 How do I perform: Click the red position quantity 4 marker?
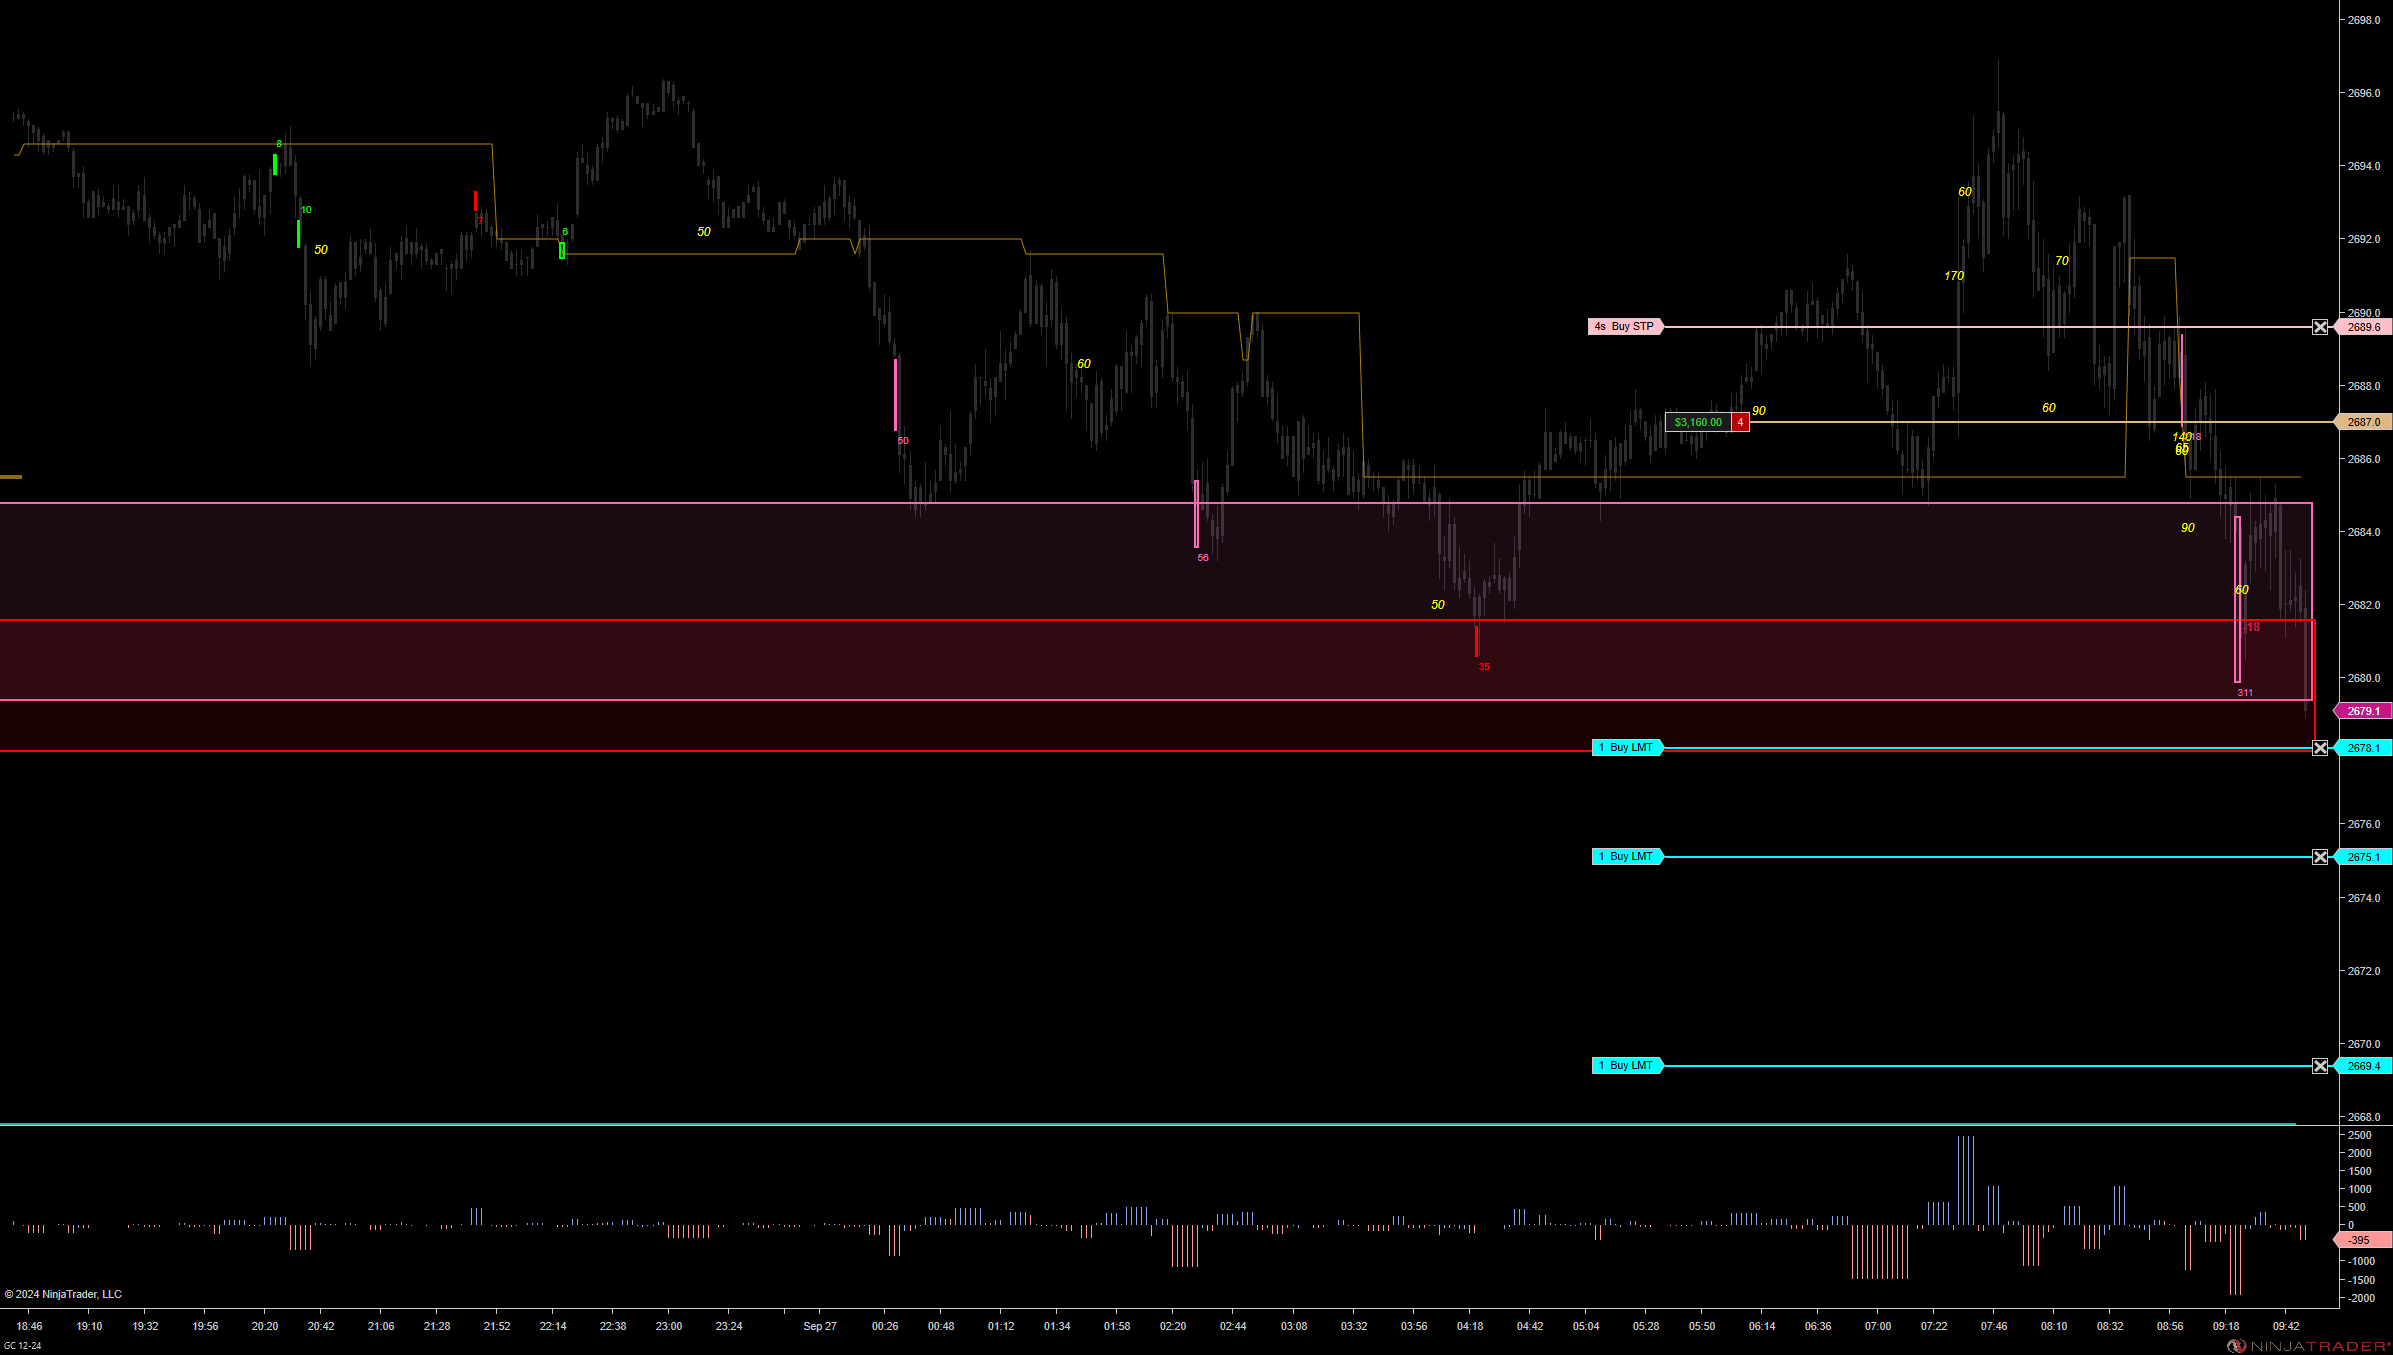point(1740,422)
